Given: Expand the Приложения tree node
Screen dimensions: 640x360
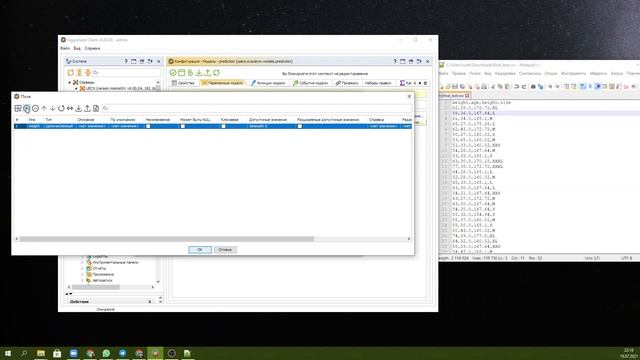Looking at the screenshot, I should pyautogui.click(x=82, y=275).
